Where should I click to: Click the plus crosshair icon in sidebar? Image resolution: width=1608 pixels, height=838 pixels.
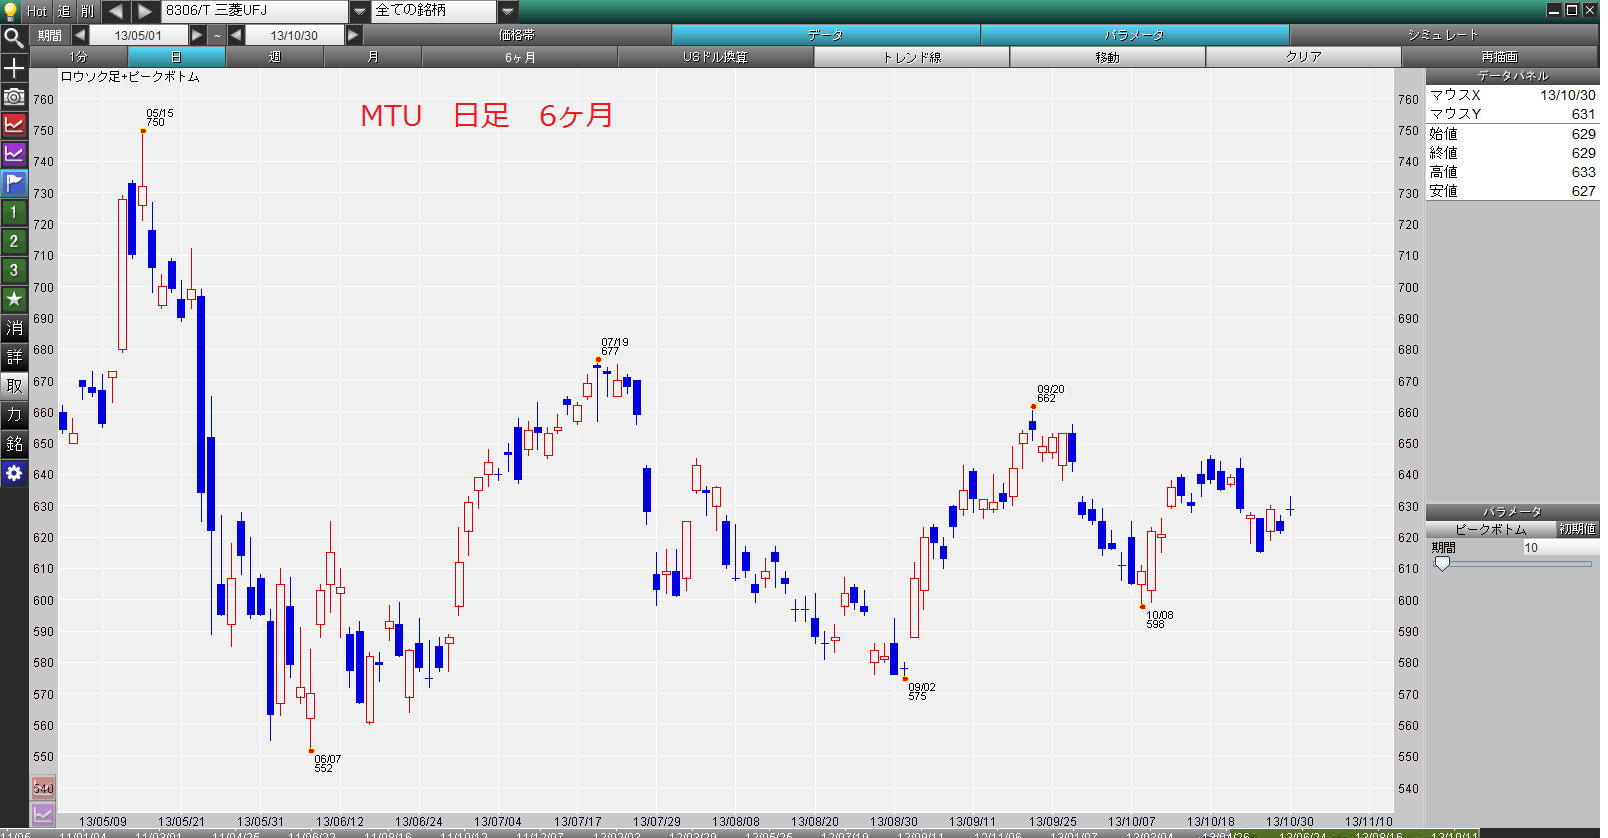tap(14, 68)
